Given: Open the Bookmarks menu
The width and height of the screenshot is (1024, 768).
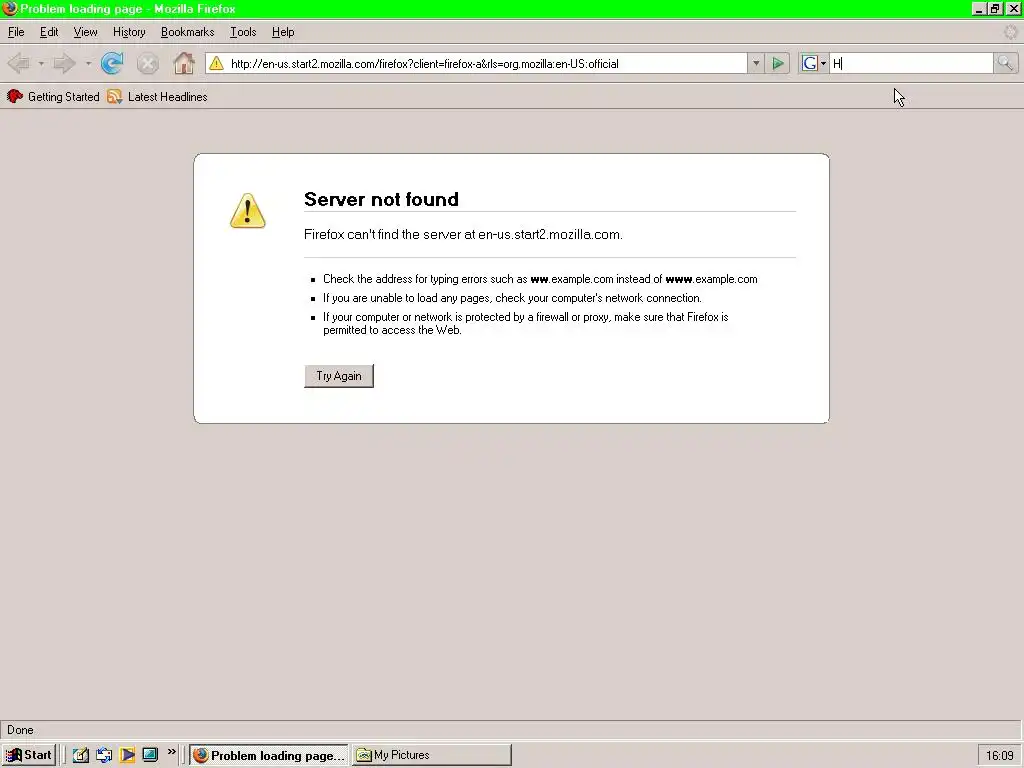Looking at the screenshot, I should coord(187,32).
